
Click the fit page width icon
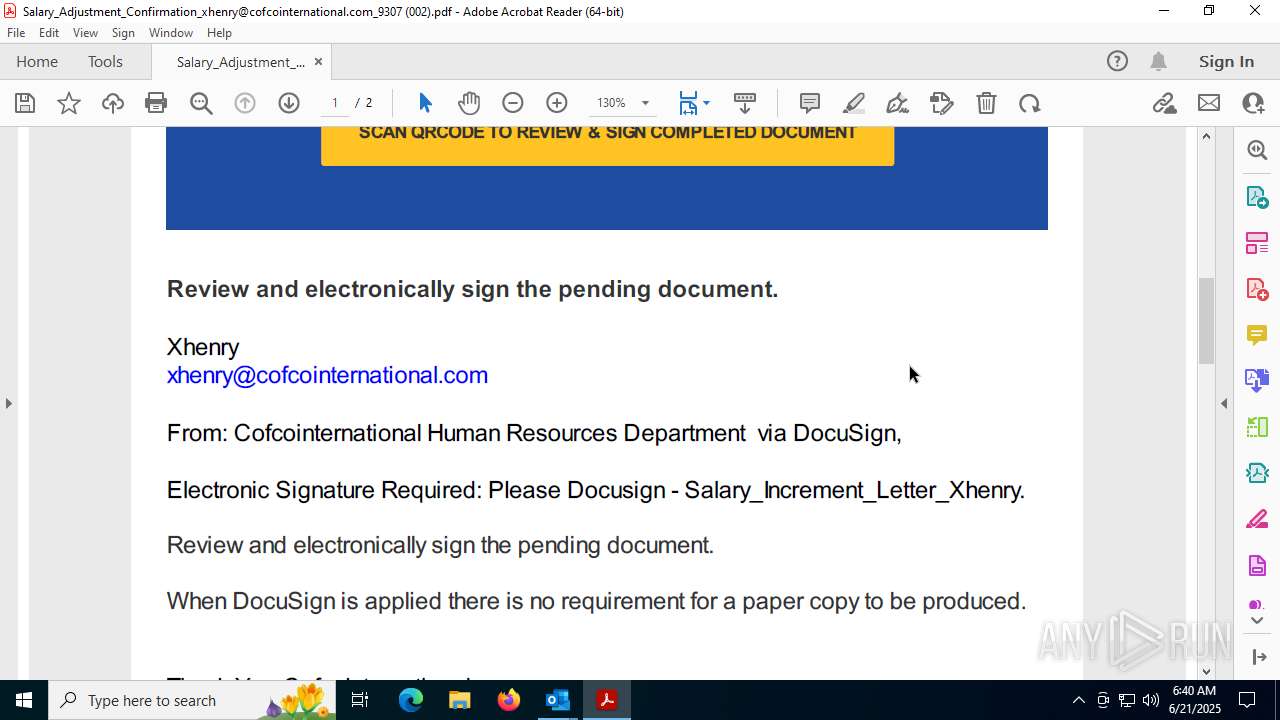[x=688, y=103]
